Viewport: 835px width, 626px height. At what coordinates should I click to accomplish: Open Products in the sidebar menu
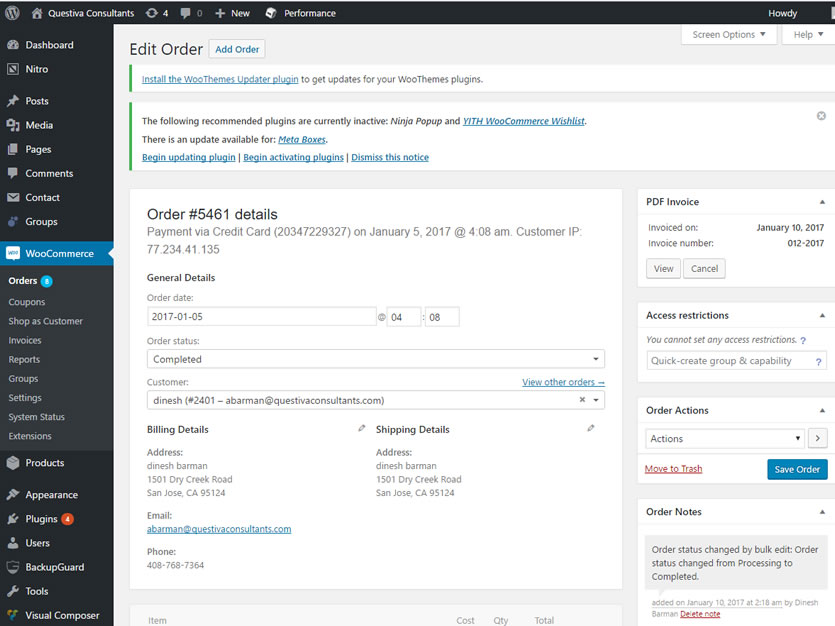44,463
